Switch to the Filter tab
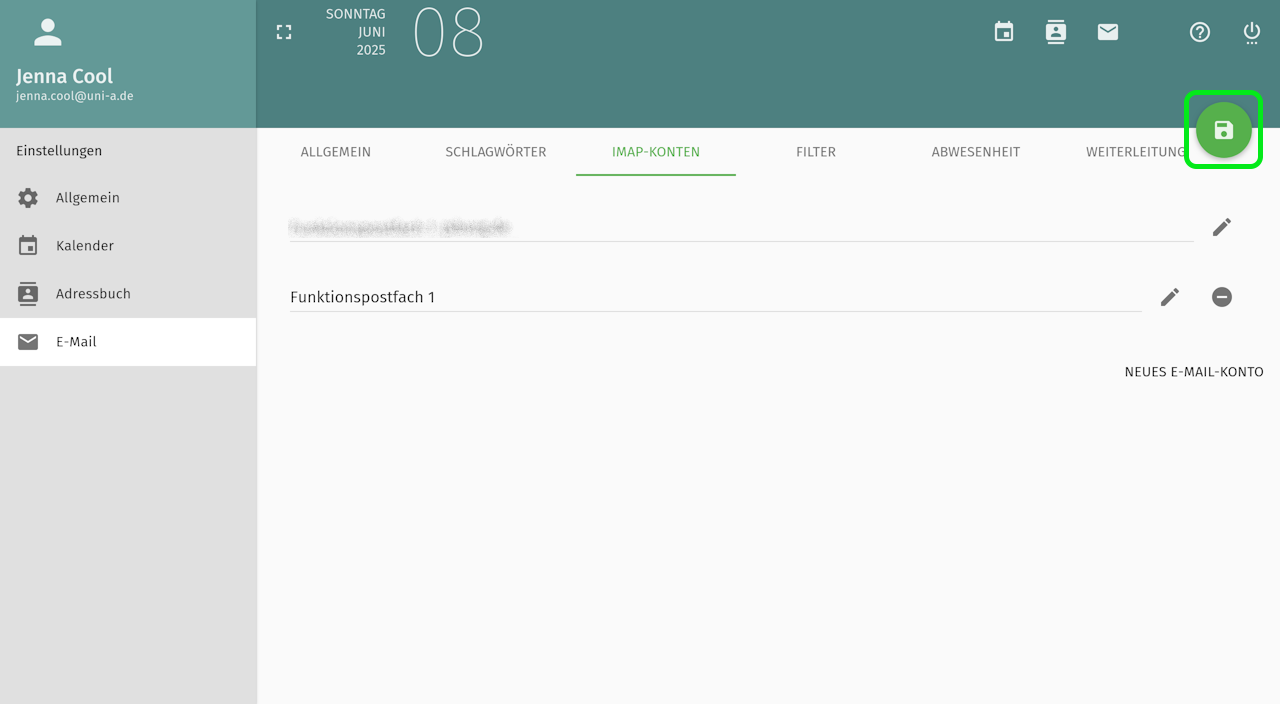1280x704 pixels. 816,152
